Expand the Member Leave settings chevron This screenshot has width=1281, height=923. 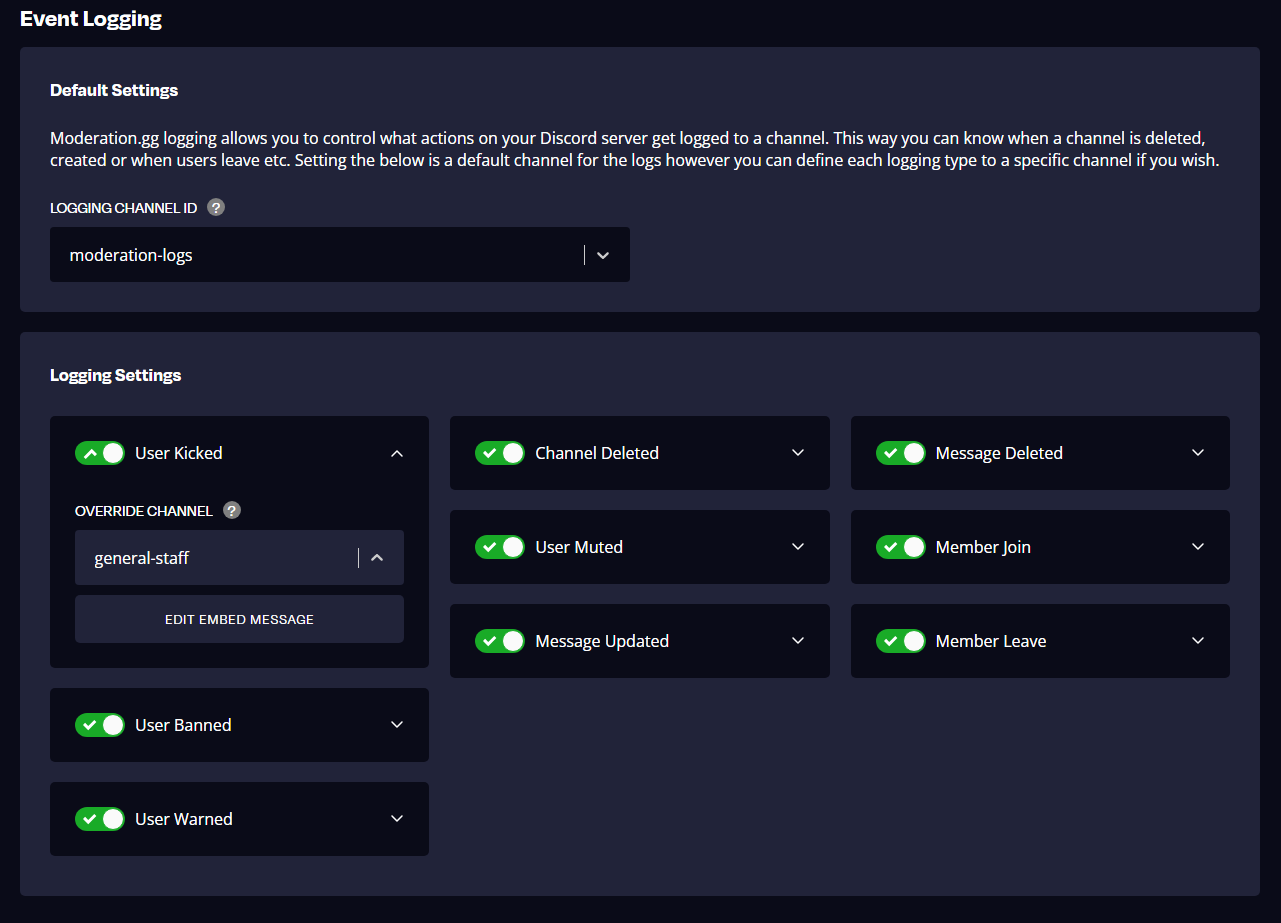[x=1198, y=641]
